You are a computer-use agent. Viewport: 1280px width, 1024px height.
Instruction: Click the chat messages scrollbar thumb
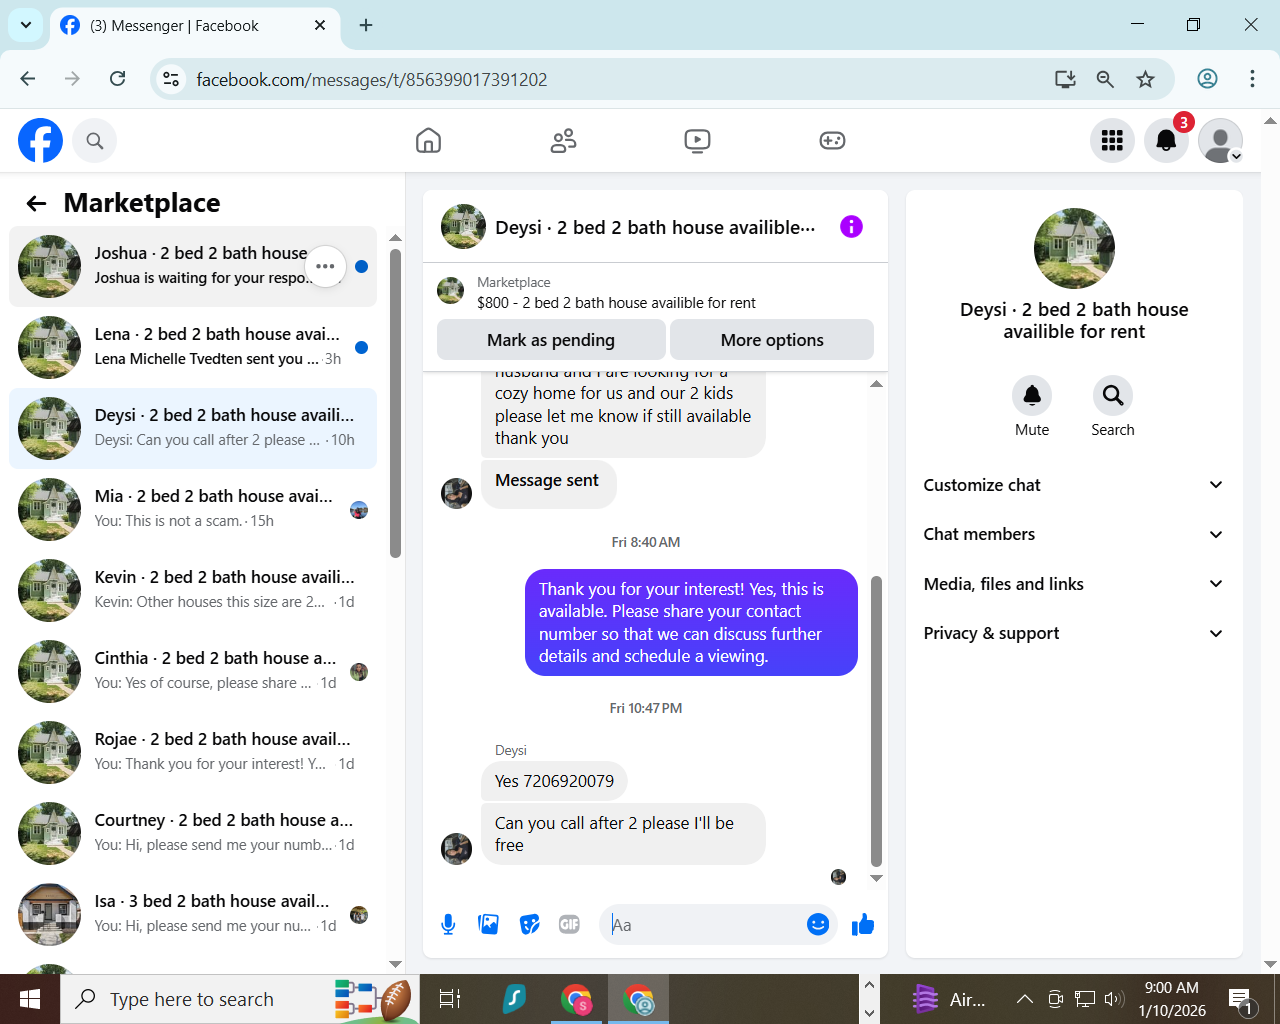pos(876,720)
